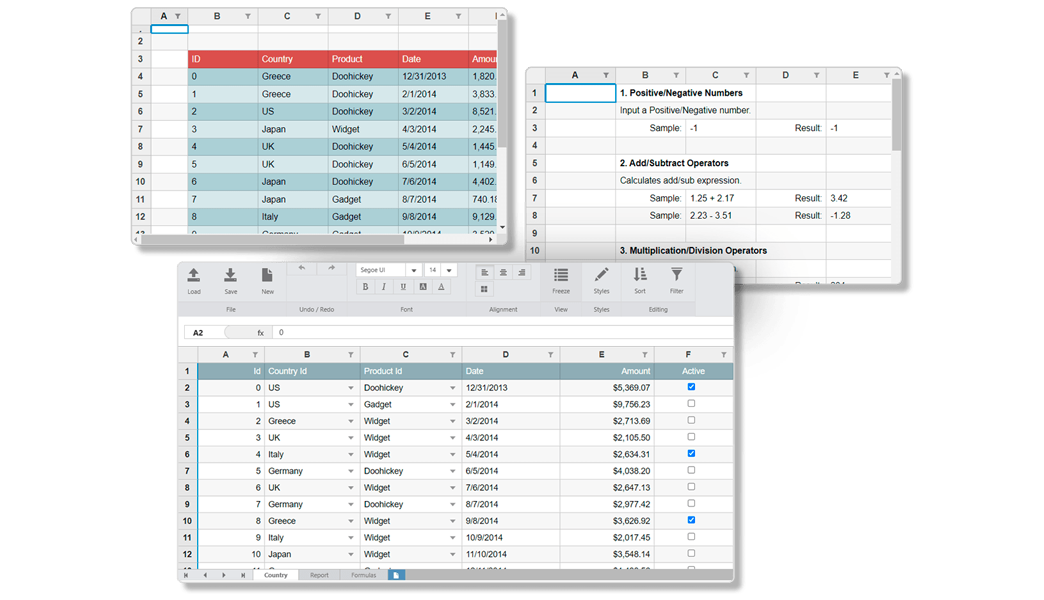Click horizontal scrollbar of top-left spreadsheet
Screen dimensions: 1044x600
273,239
